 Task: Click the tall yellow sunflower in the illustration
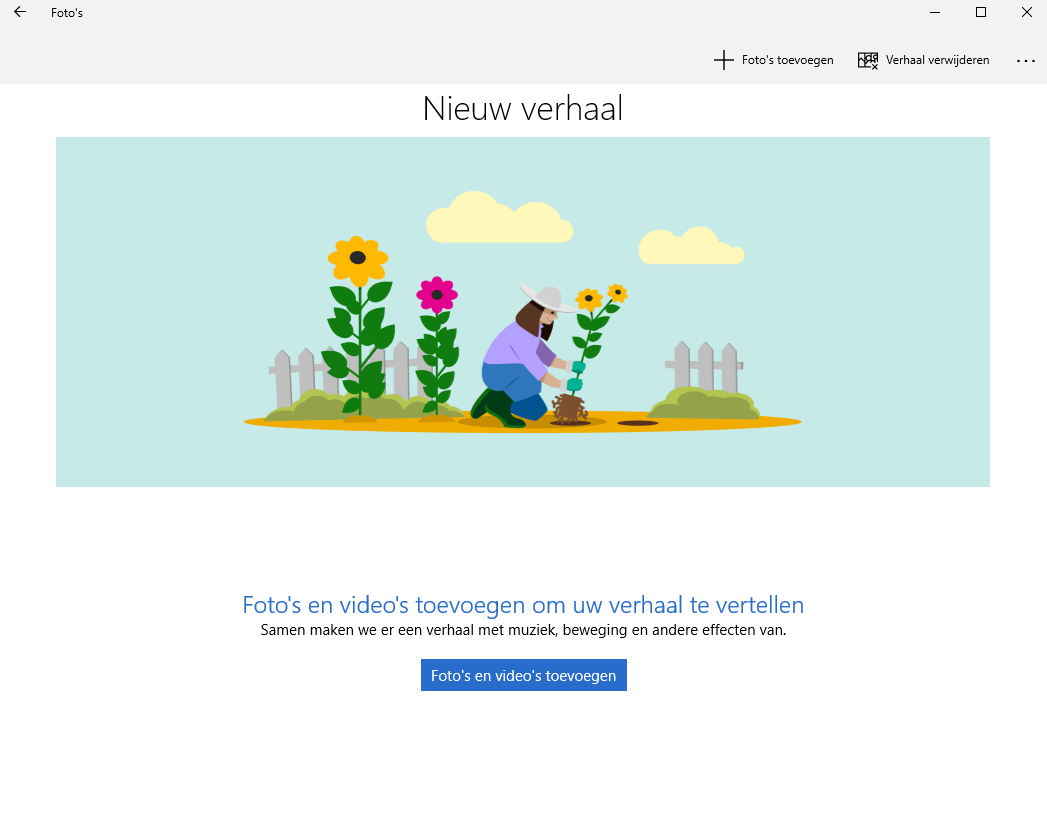pyautogui.click(x=357, y=258)
